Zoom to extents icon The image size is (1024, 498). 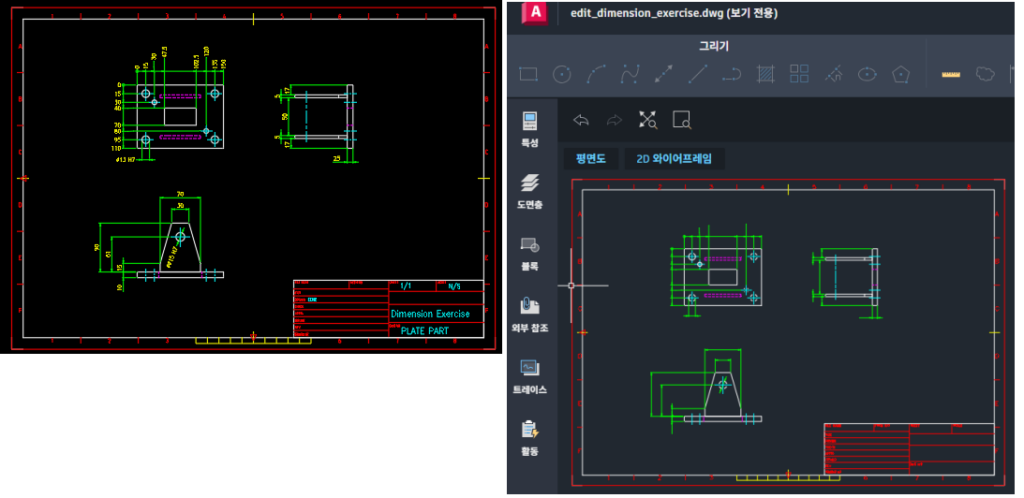(x=648, y=121)
